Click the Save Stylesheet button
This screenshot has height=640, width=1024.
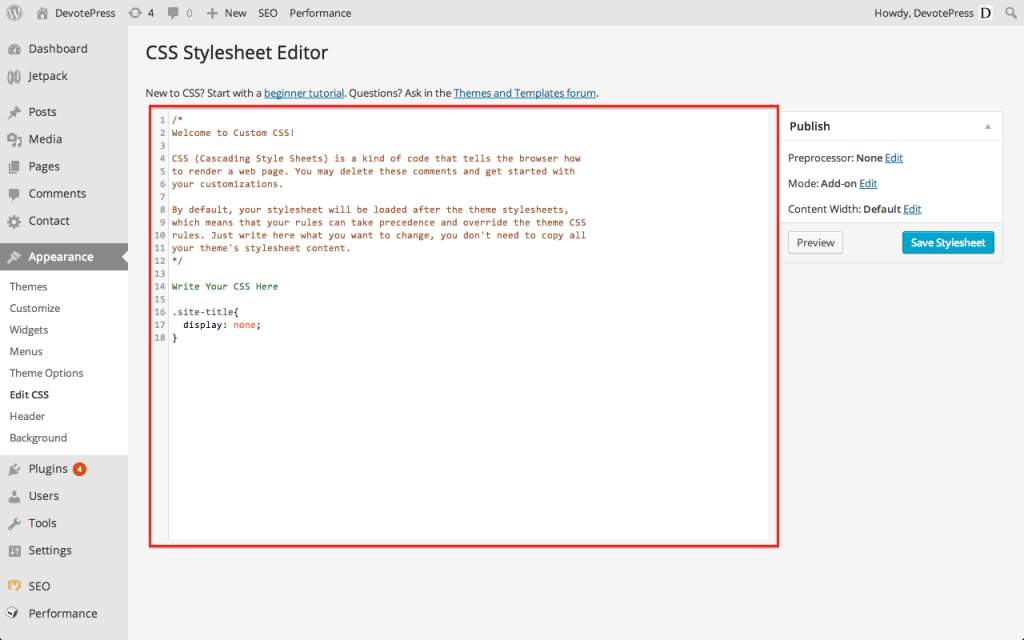pos(948,242)
